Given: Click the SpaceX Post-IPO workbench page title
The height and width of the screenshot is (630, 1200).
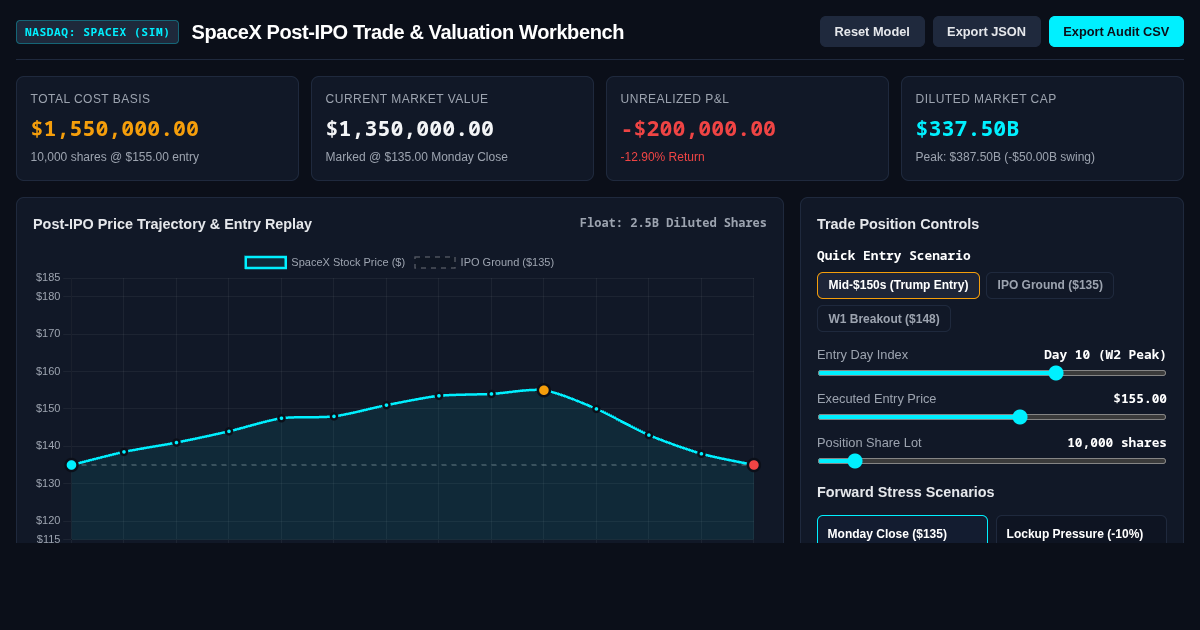Looking at the screenshot, I should [x=408, y=32].
